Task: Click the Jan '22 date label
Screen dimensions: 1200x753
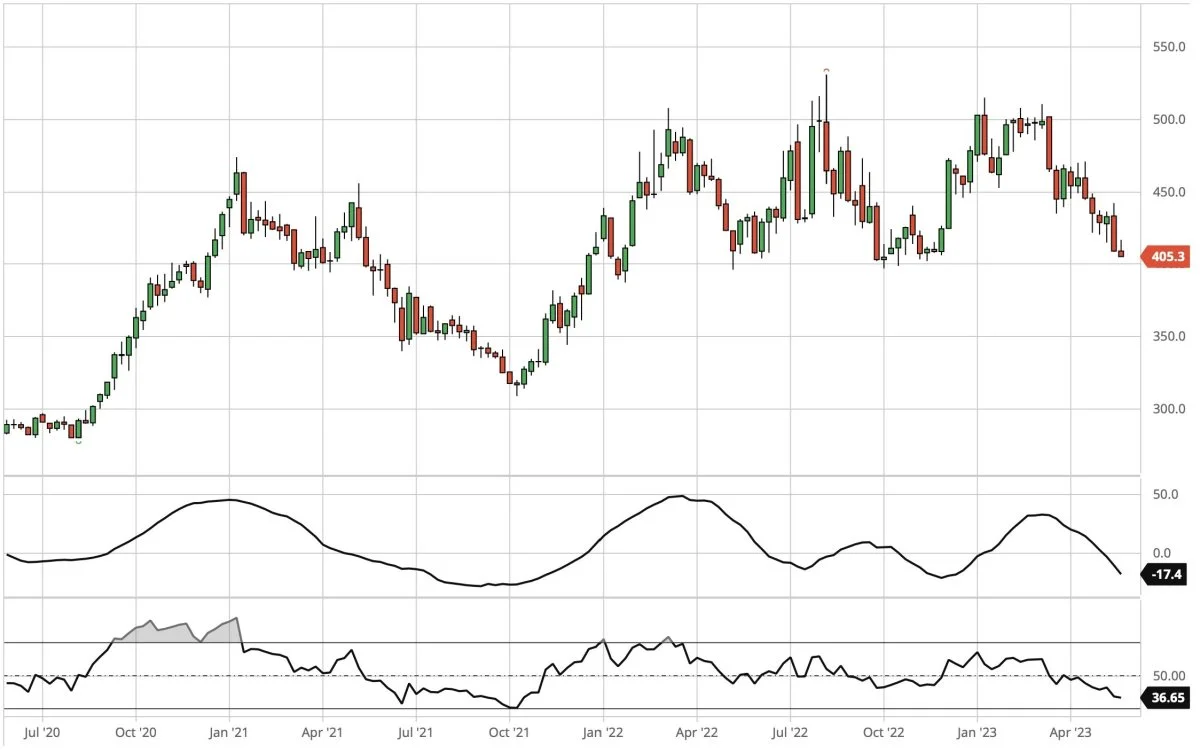Action: 603,732
